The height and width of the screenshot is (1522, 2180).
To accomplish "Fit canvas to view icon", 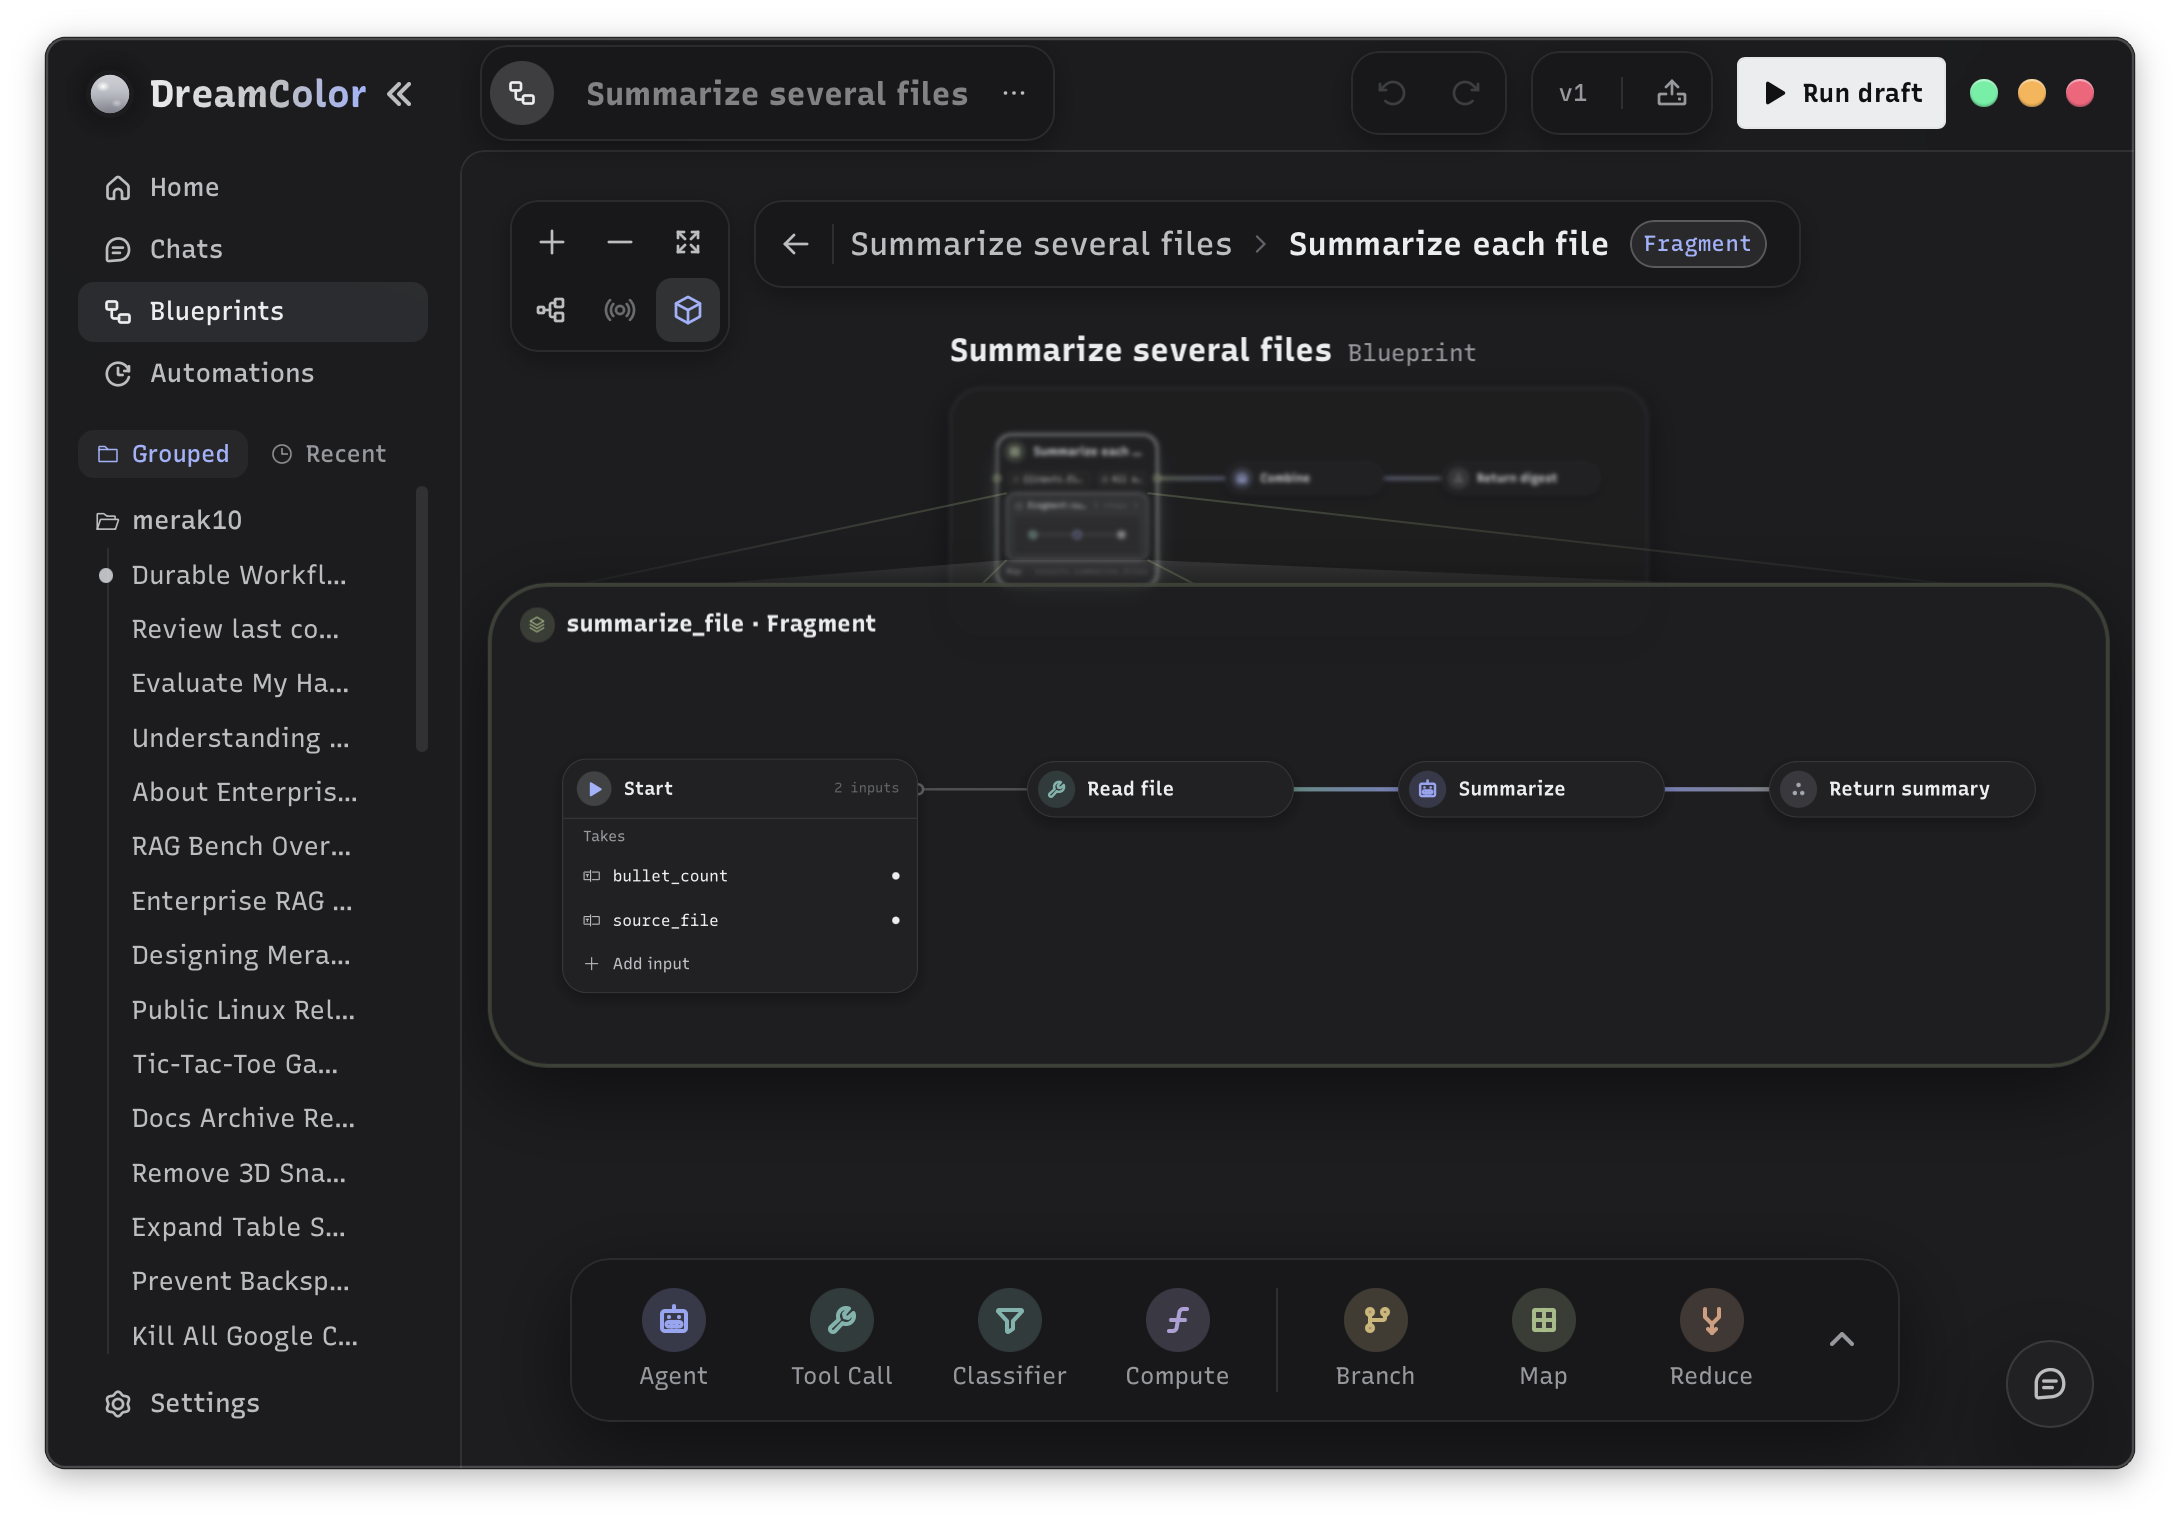I will [x=688, y=242].
